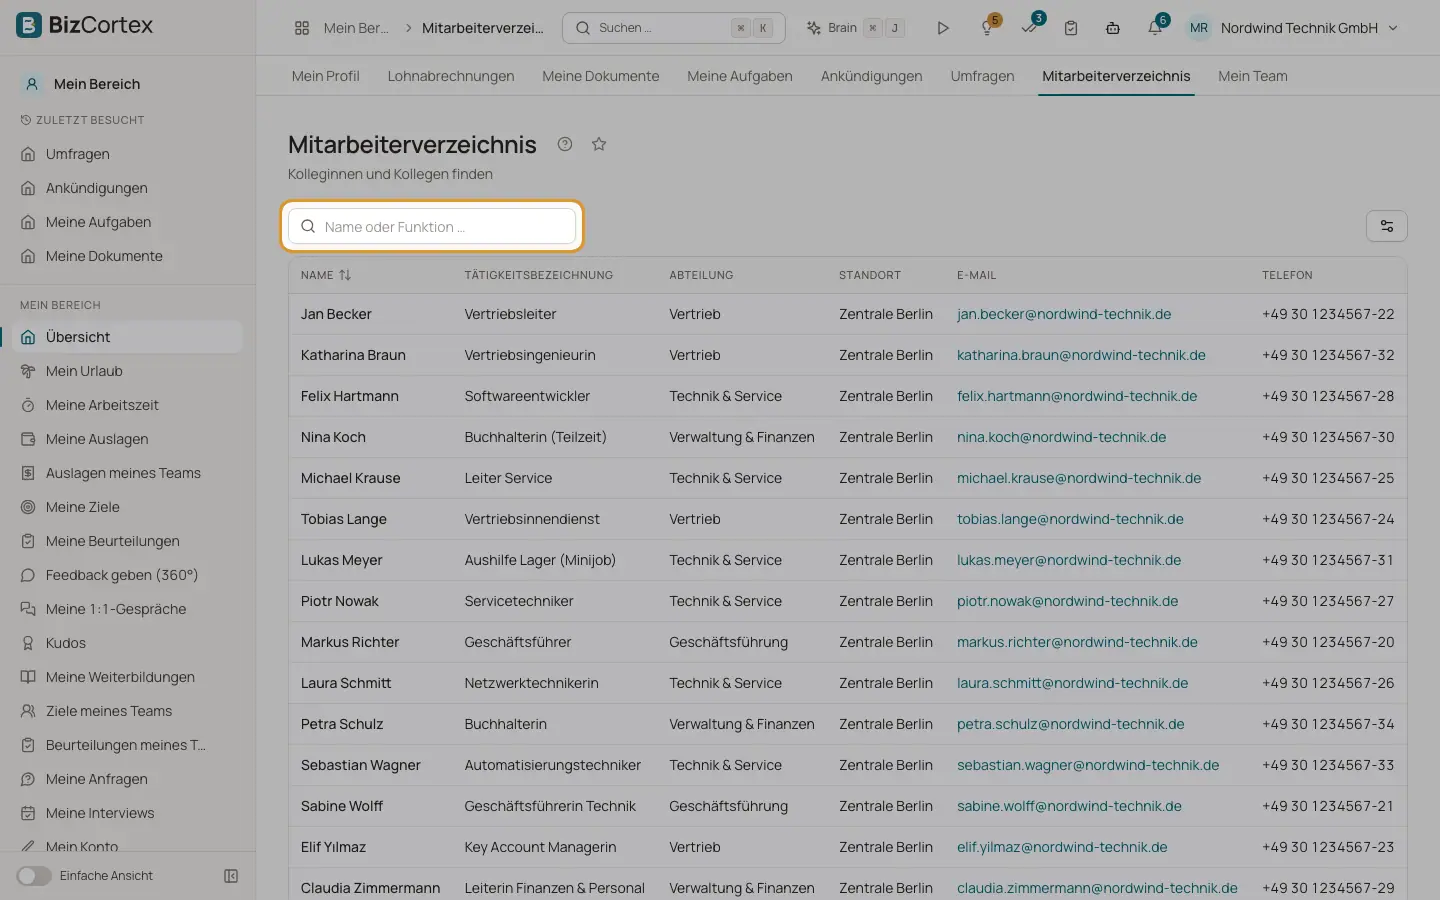Open the lightbulb tips icon with badge 5
1440x900 pixels.
(x=988, y=27)
